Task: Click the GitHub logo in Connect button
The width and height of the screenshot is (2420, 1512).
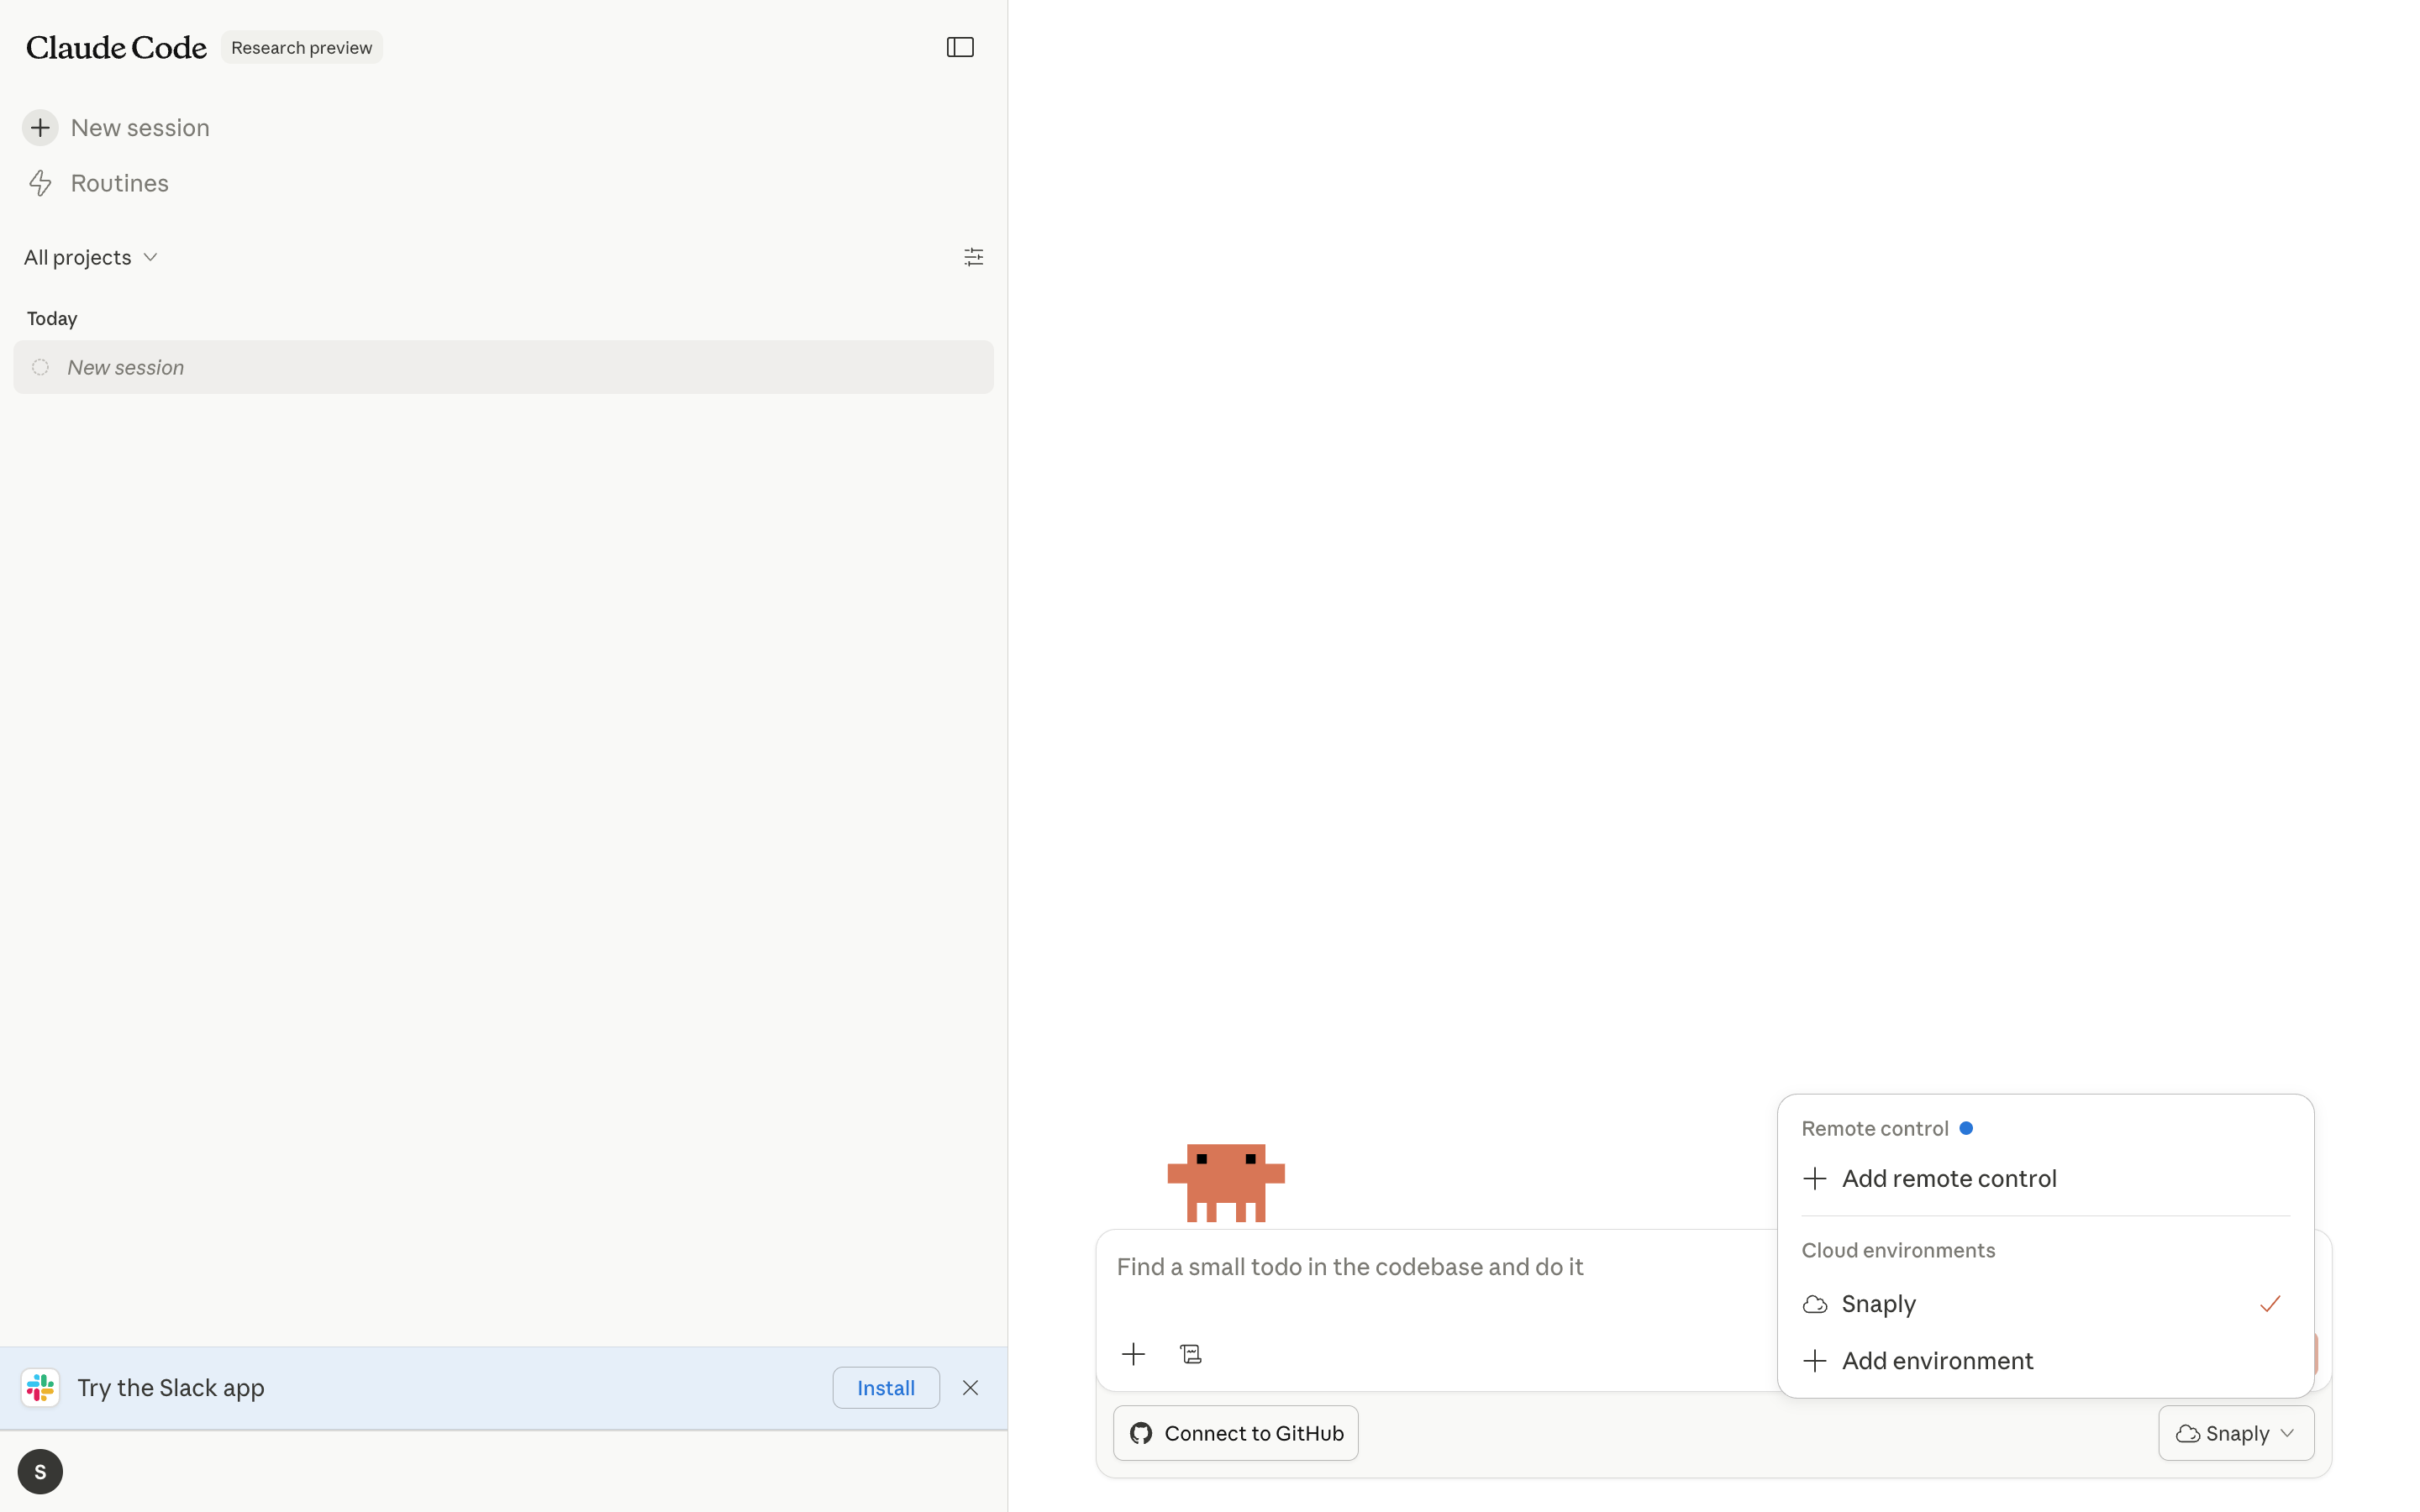Action: [x=1140, y=1433]
